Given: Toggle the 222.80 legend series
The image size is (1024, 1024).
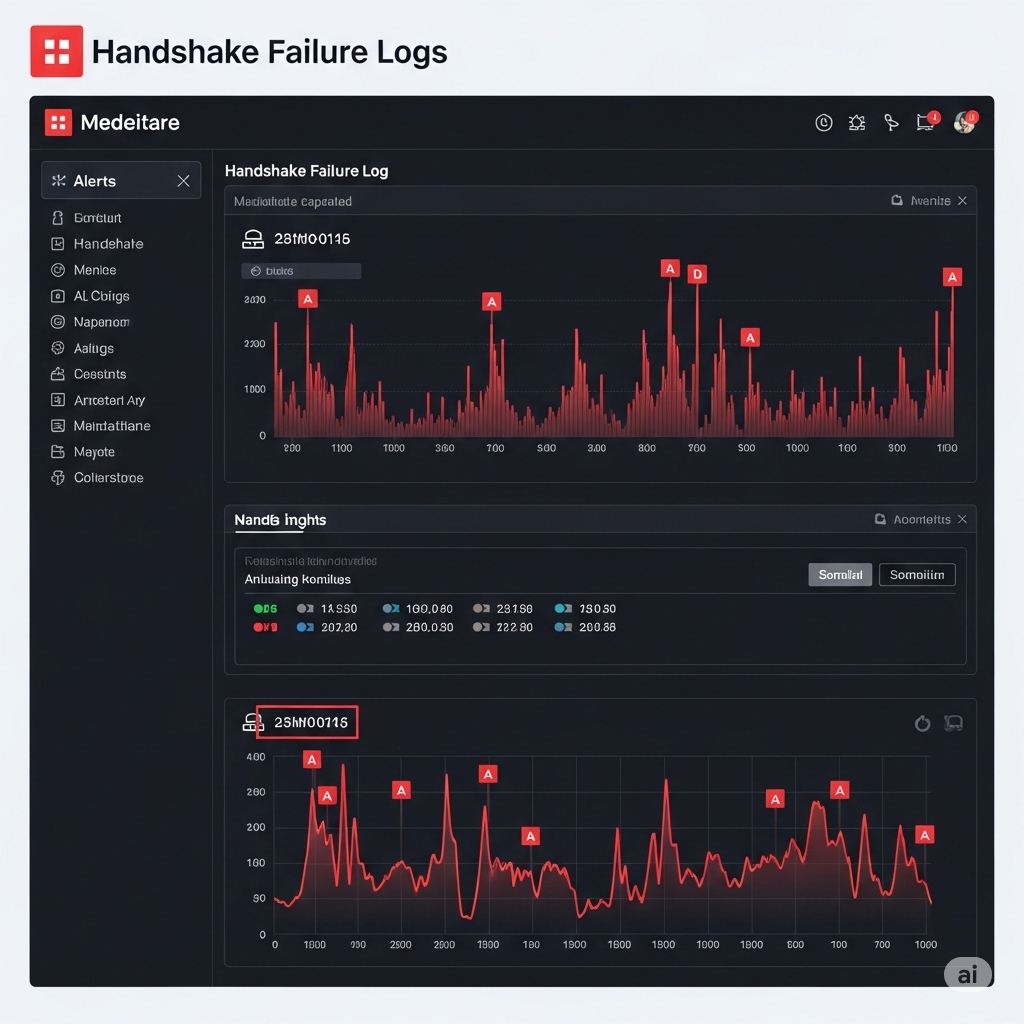Looking at the screenshot, I should click(x=502, y=627).
